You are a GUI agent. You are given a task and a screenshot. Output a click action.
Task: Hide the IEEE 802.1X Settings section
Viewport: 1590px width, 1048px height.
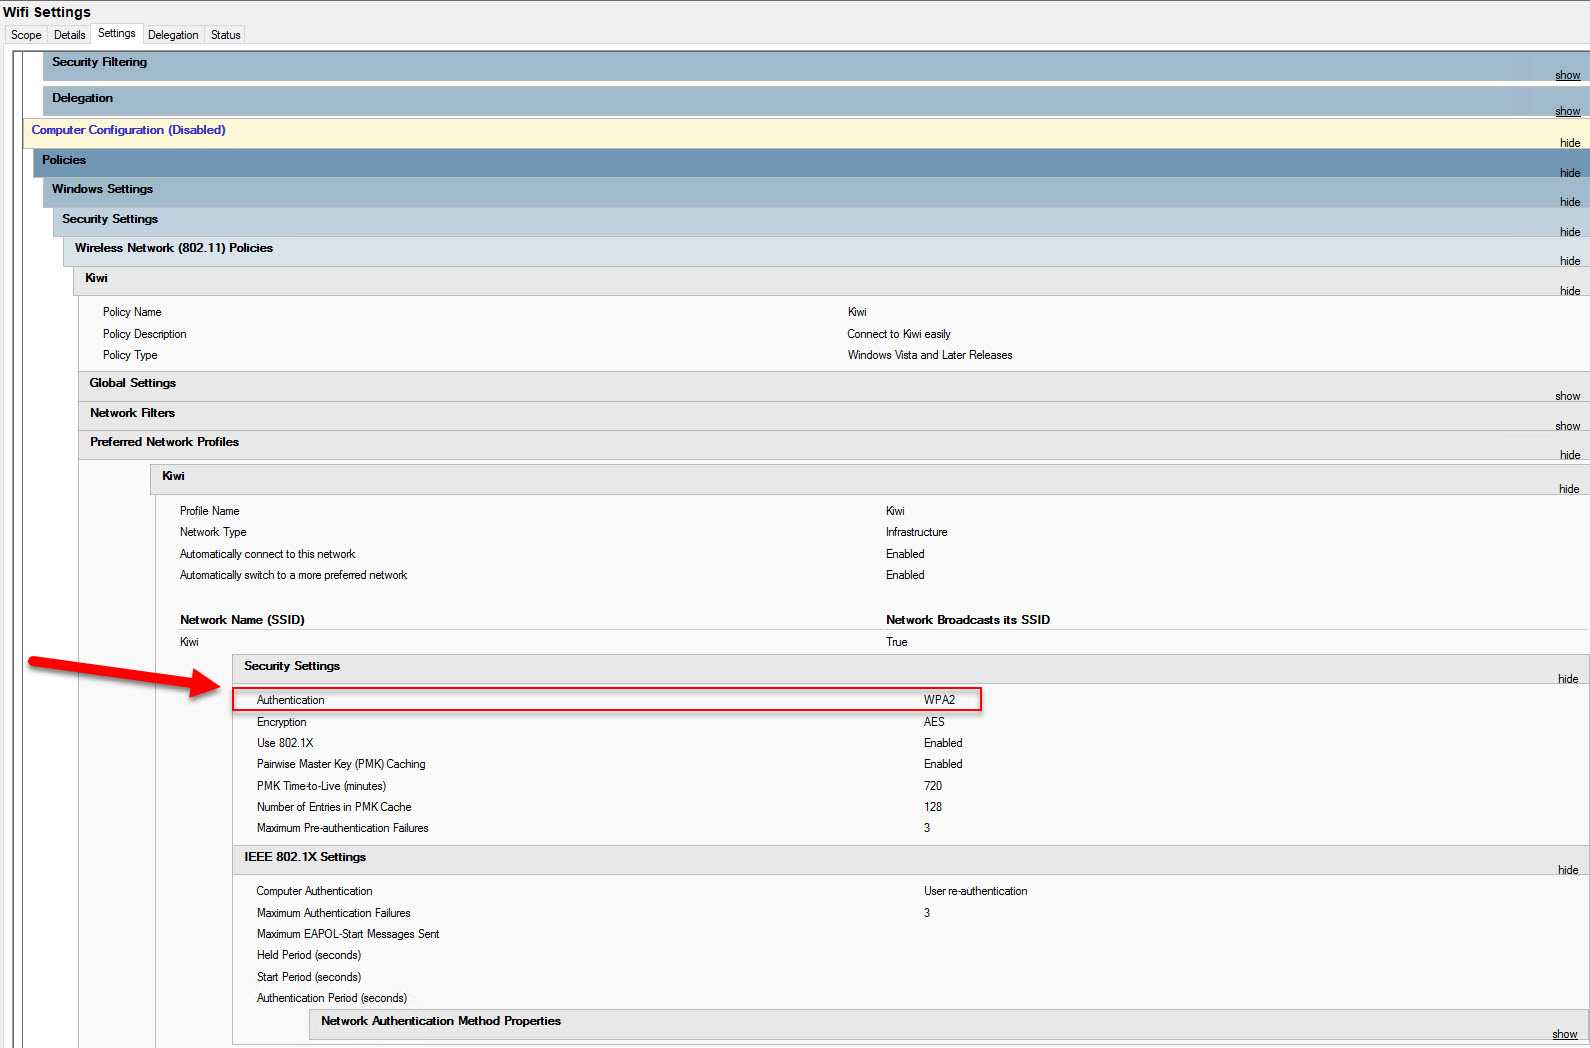[1567, 870]
